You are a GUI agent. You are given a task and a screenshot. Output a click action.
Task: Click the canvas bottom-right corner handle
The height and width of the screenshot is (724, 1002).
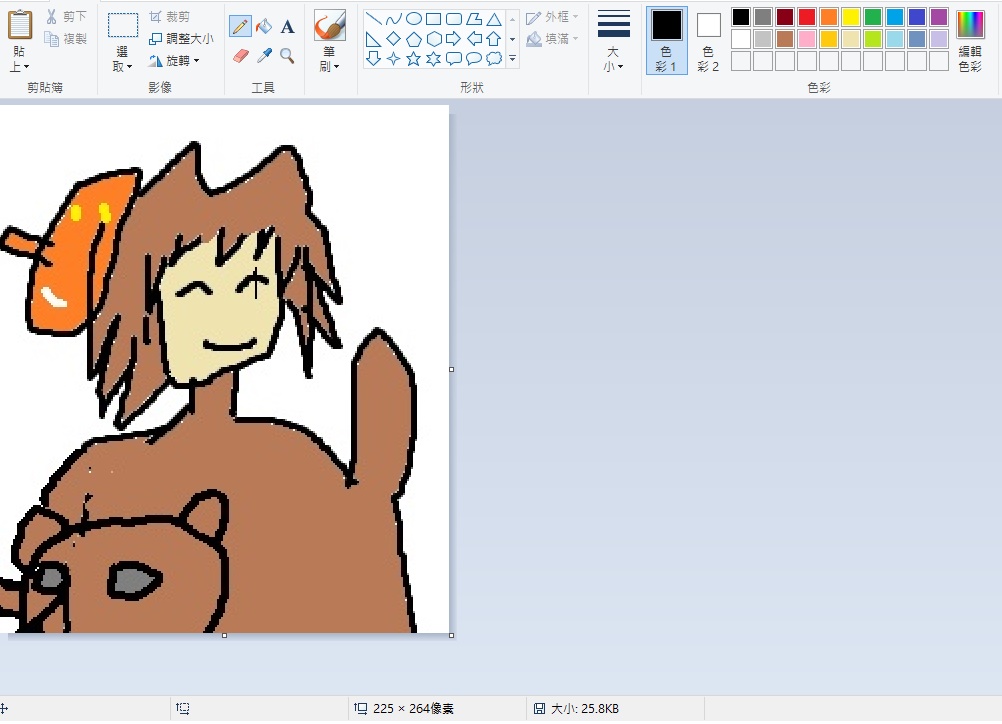[x=452, y=635]
